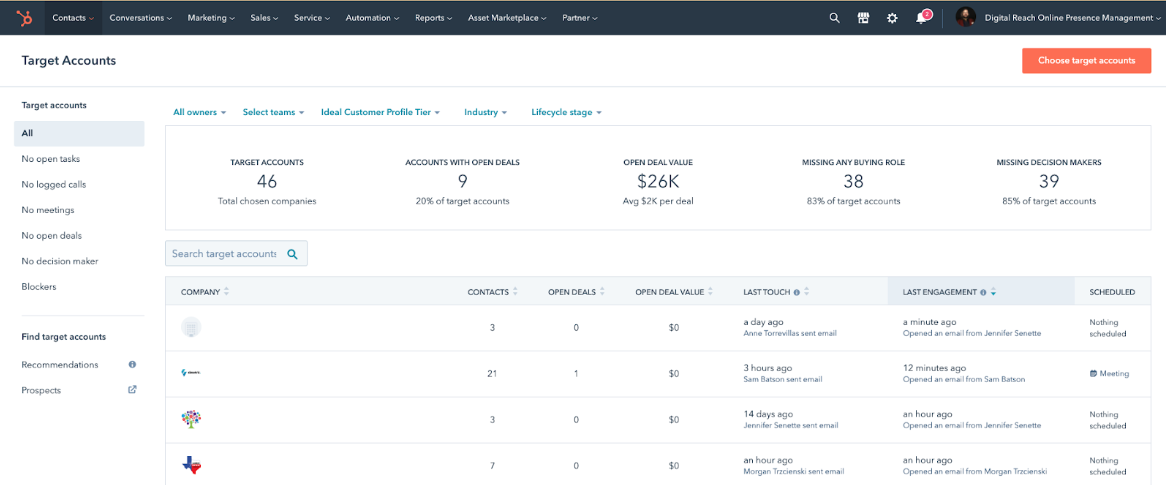Screen dimensions: 1166x485
Task: Click the Choose target accounts button
Action: click(x=1086, y=60)
